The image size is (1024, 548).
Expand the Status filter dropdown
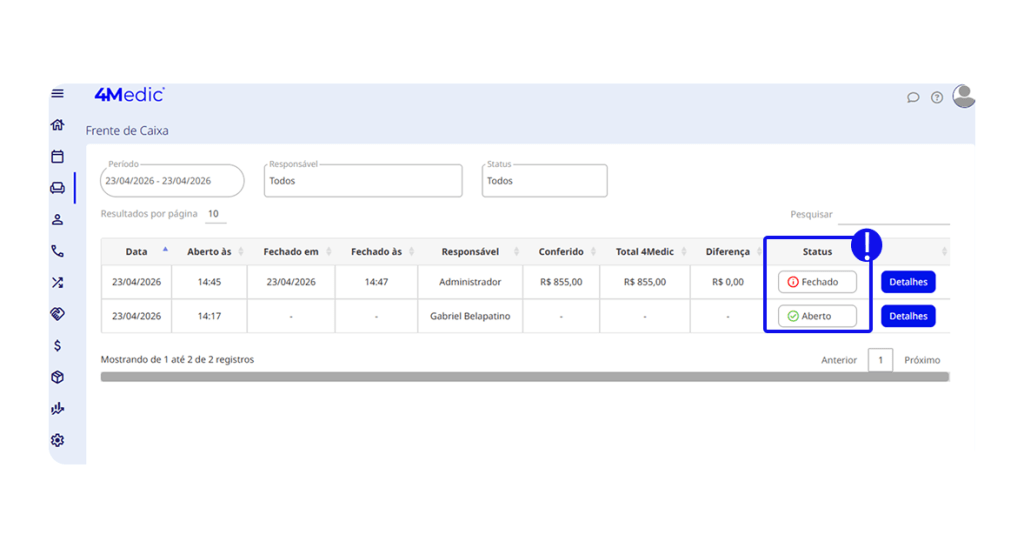(544, 181)
